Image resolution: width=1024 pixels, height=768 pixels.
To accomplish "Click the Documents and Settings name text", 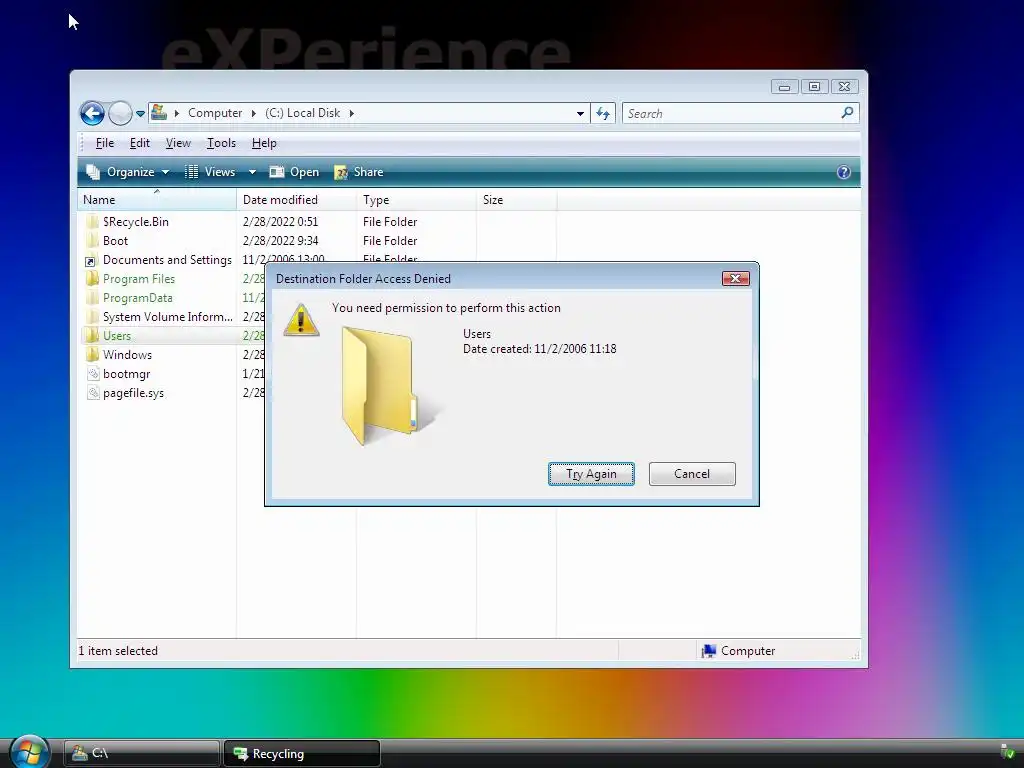I will [x=167, y=260].
